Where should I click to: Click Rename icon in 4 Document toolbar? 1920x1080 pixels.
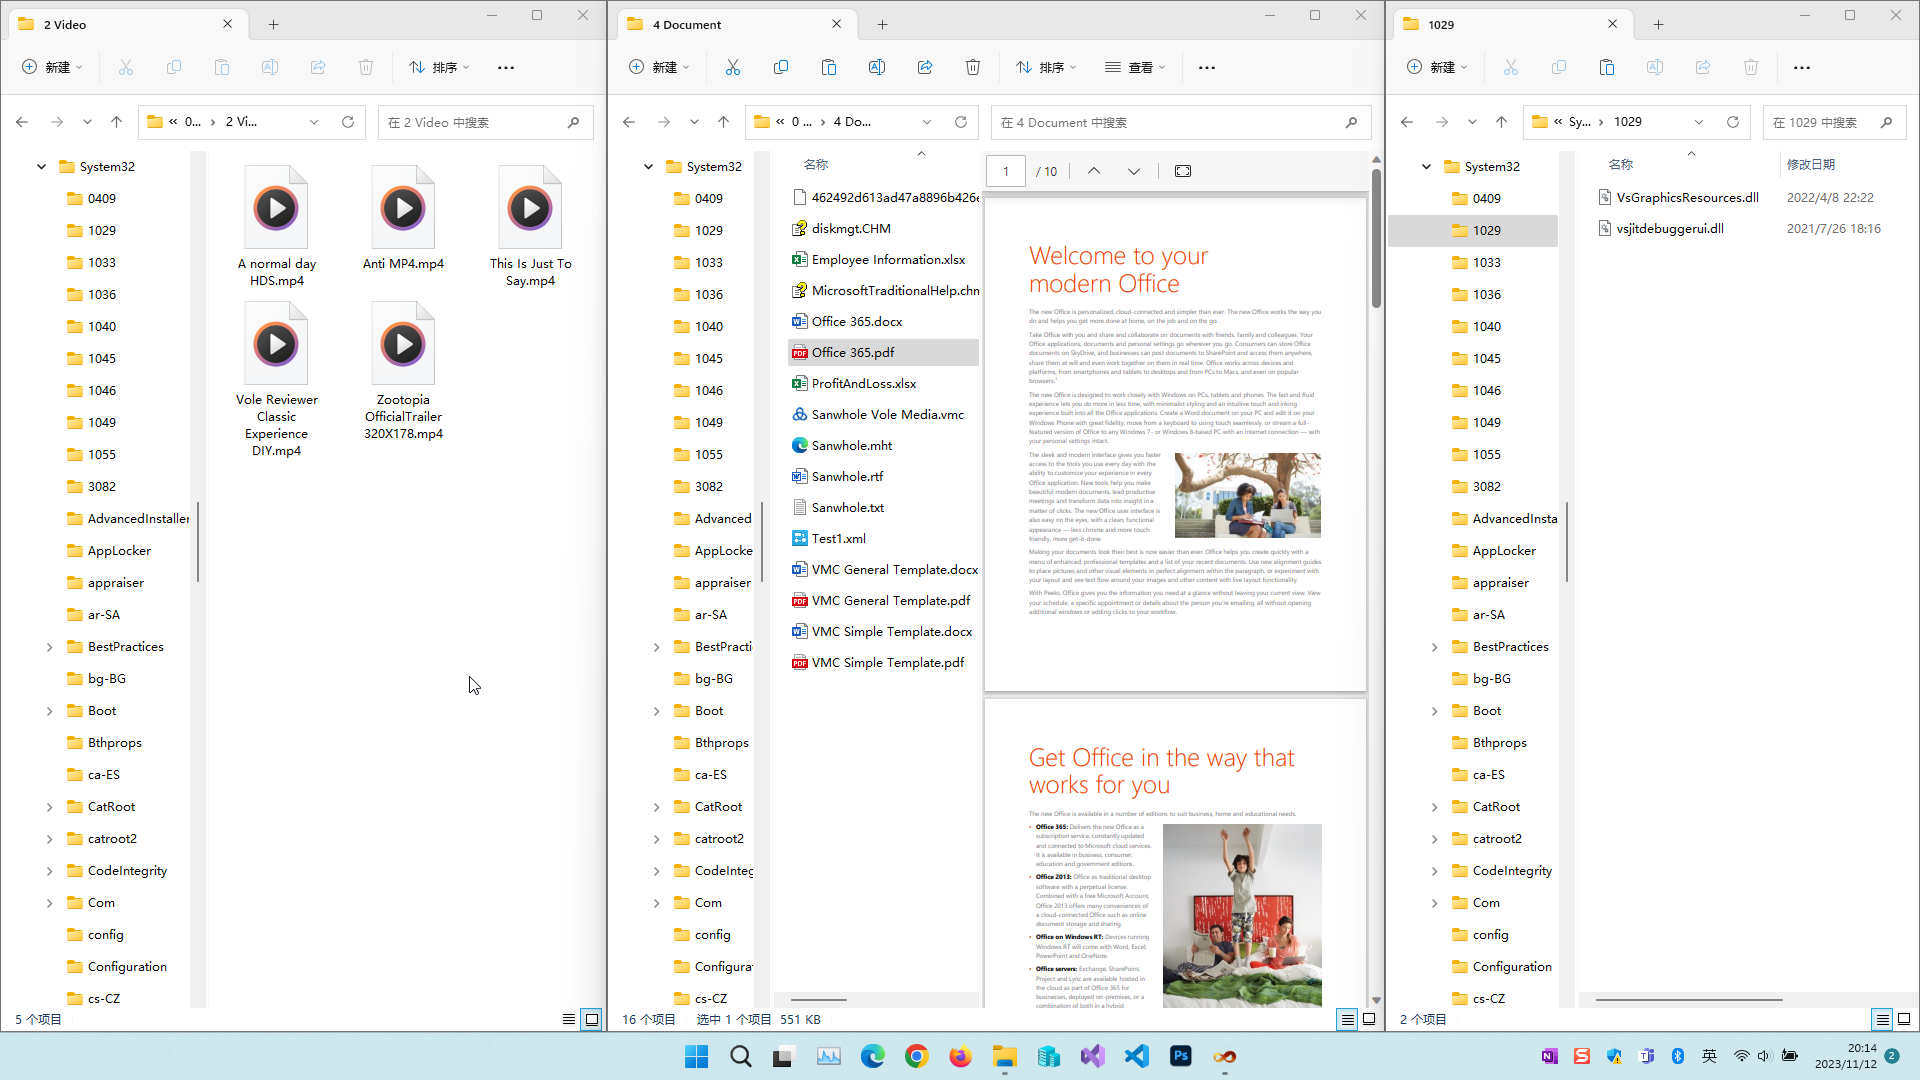point(877,67)
